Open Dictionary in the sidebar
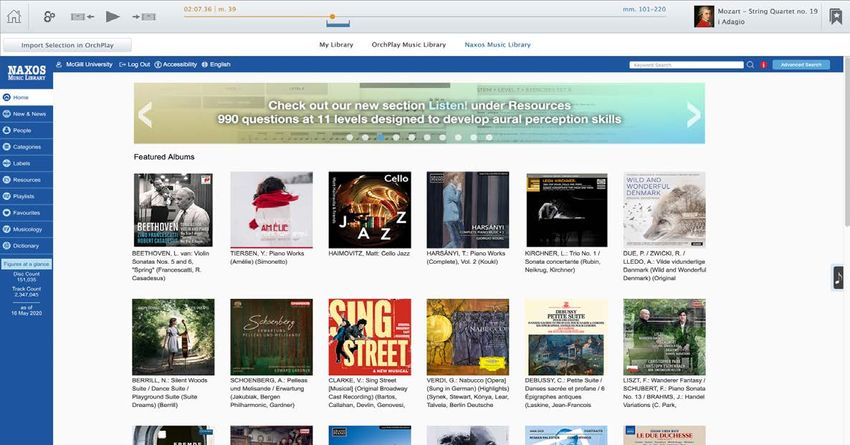The height and width of the screenshot is (445, 850). [x=27, y=246]
